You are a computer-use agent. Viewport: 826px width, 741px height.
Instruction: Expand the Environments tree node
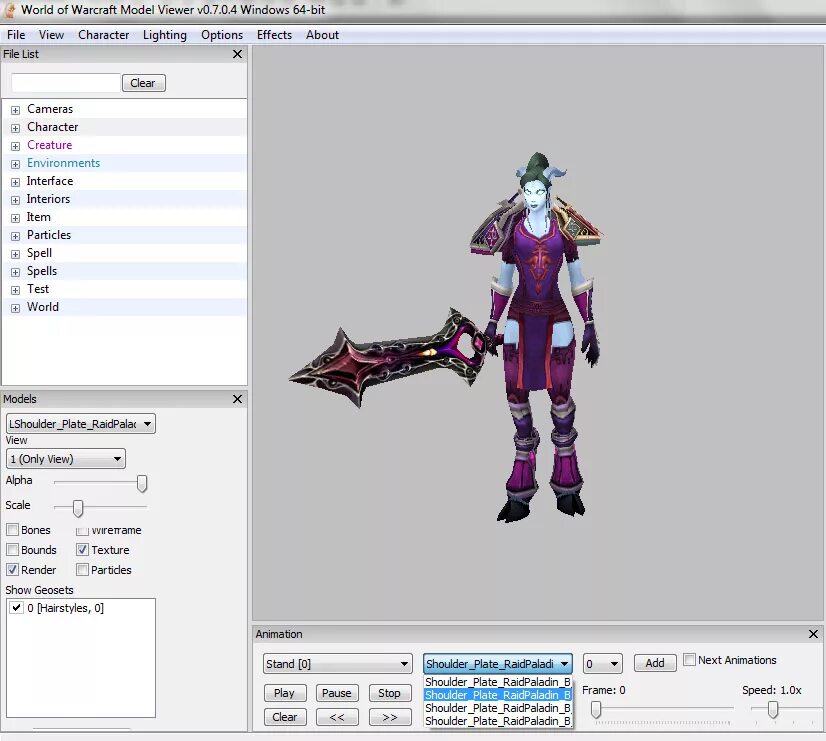pyautogui.click(x=16, y=164)
